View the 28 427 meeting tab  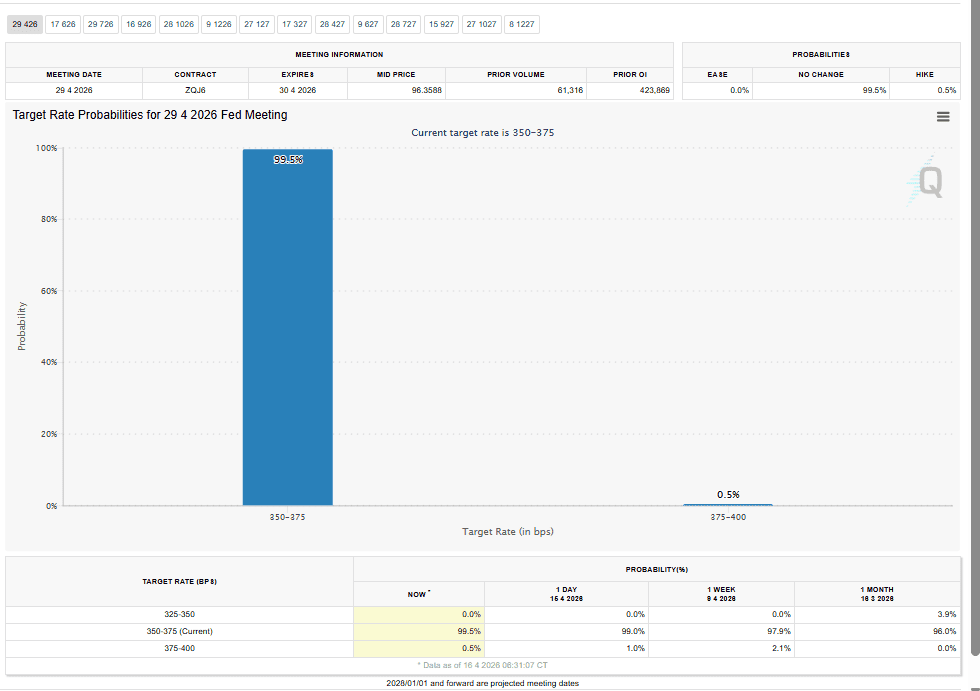pos(332,24)
